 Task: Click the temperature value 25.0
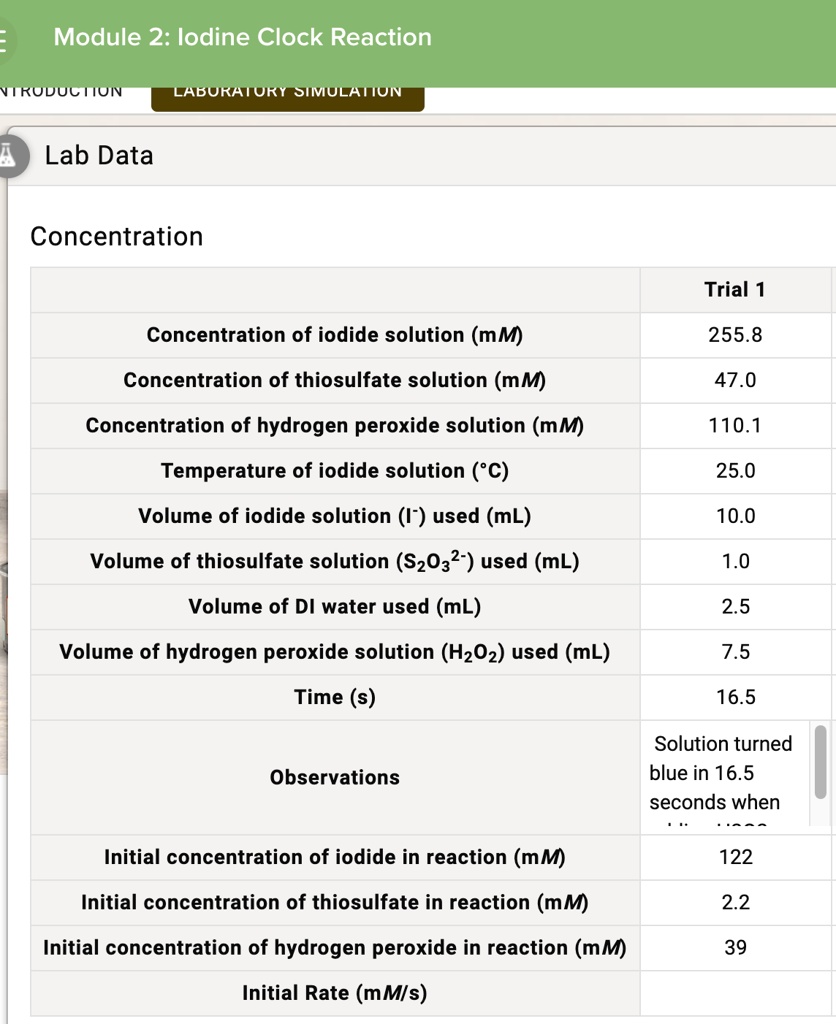735,471
